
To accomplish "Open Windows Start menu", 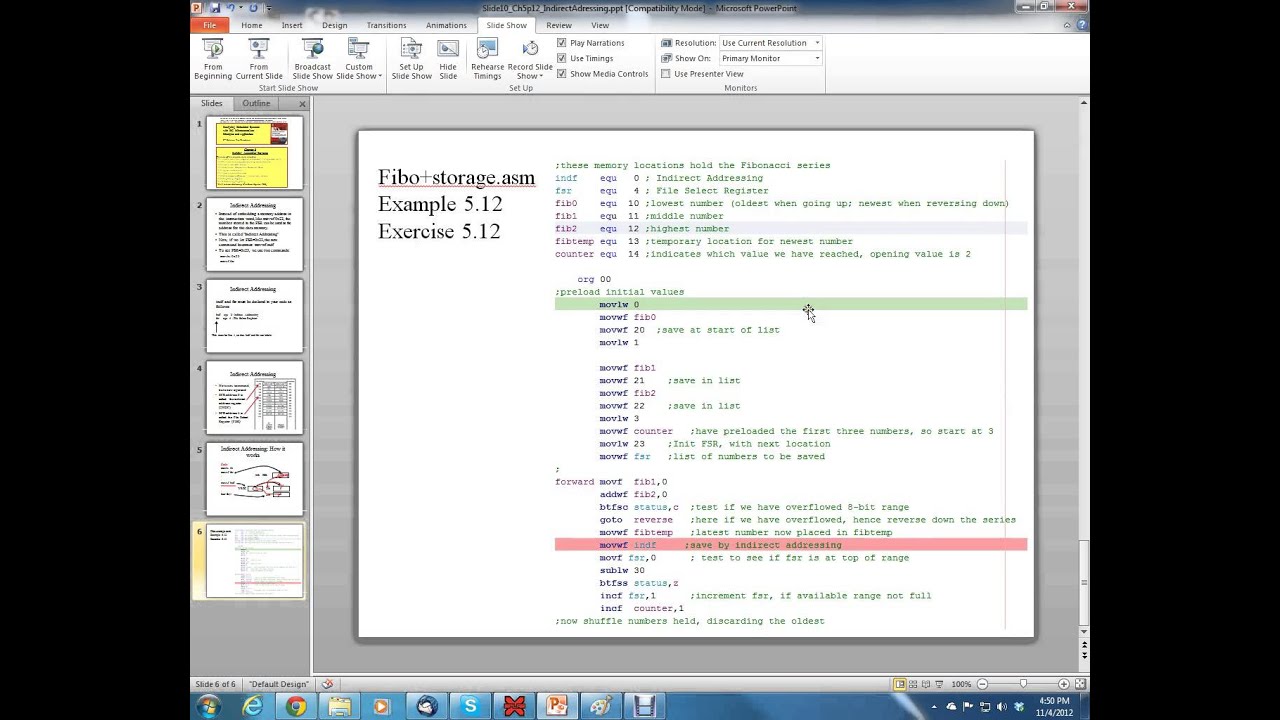I will click(209, 707).
